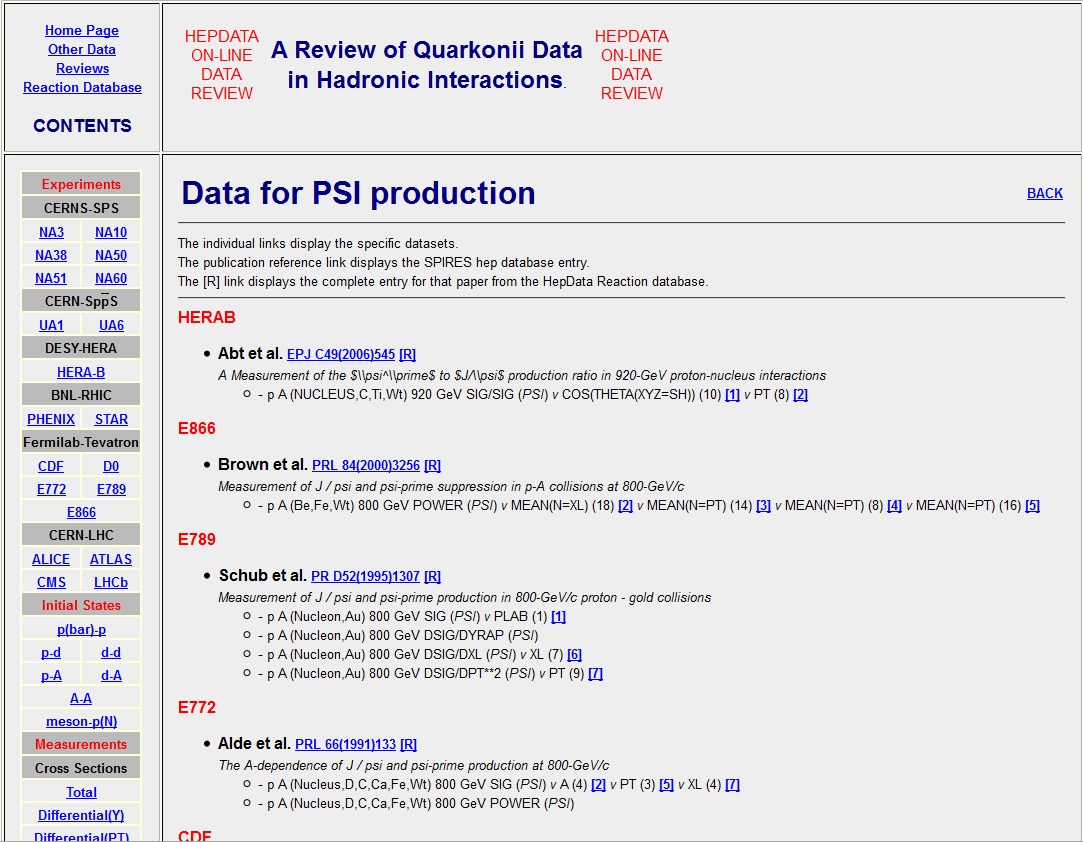The image size is (1083, 842).
Task: Select the E866 experiment in sidebar
Action: pyautogui.click(x=81, y=513)
